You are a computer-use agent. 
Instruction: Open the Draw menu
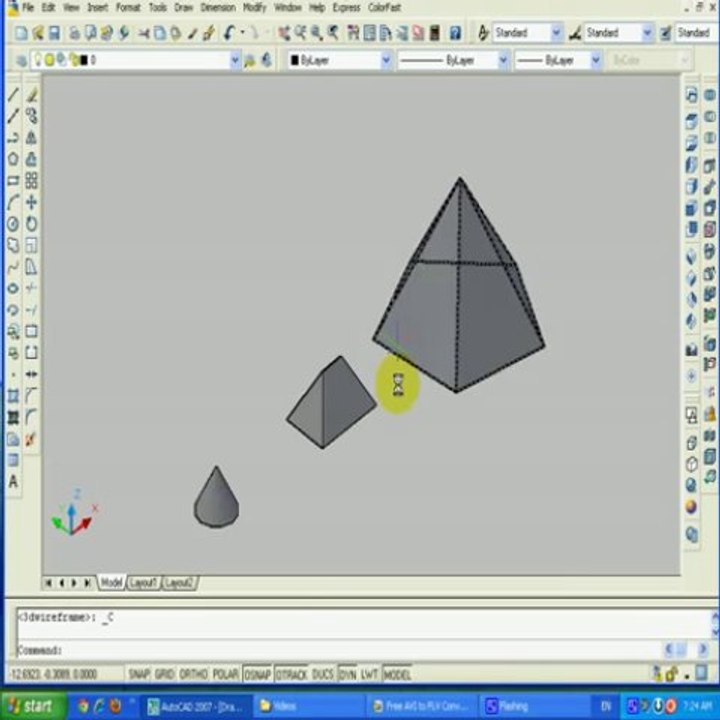point(183,7)
